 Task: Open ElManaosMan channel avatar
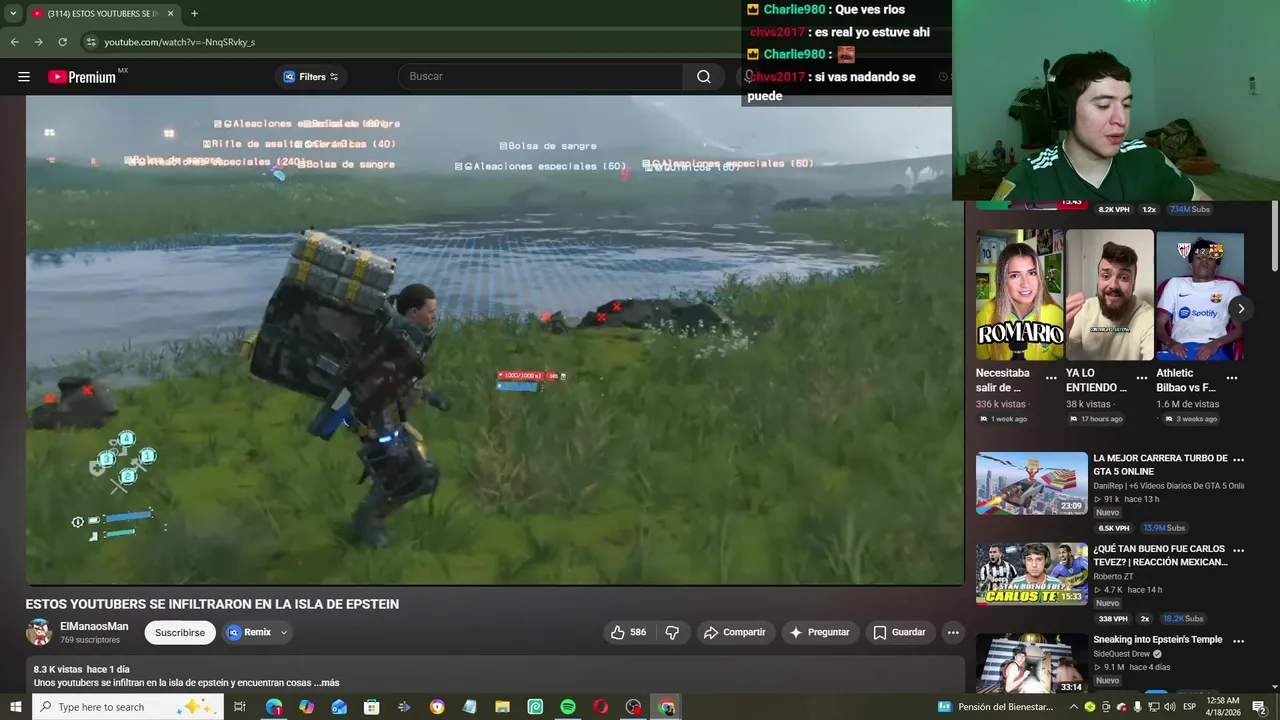tap(39, 632)
